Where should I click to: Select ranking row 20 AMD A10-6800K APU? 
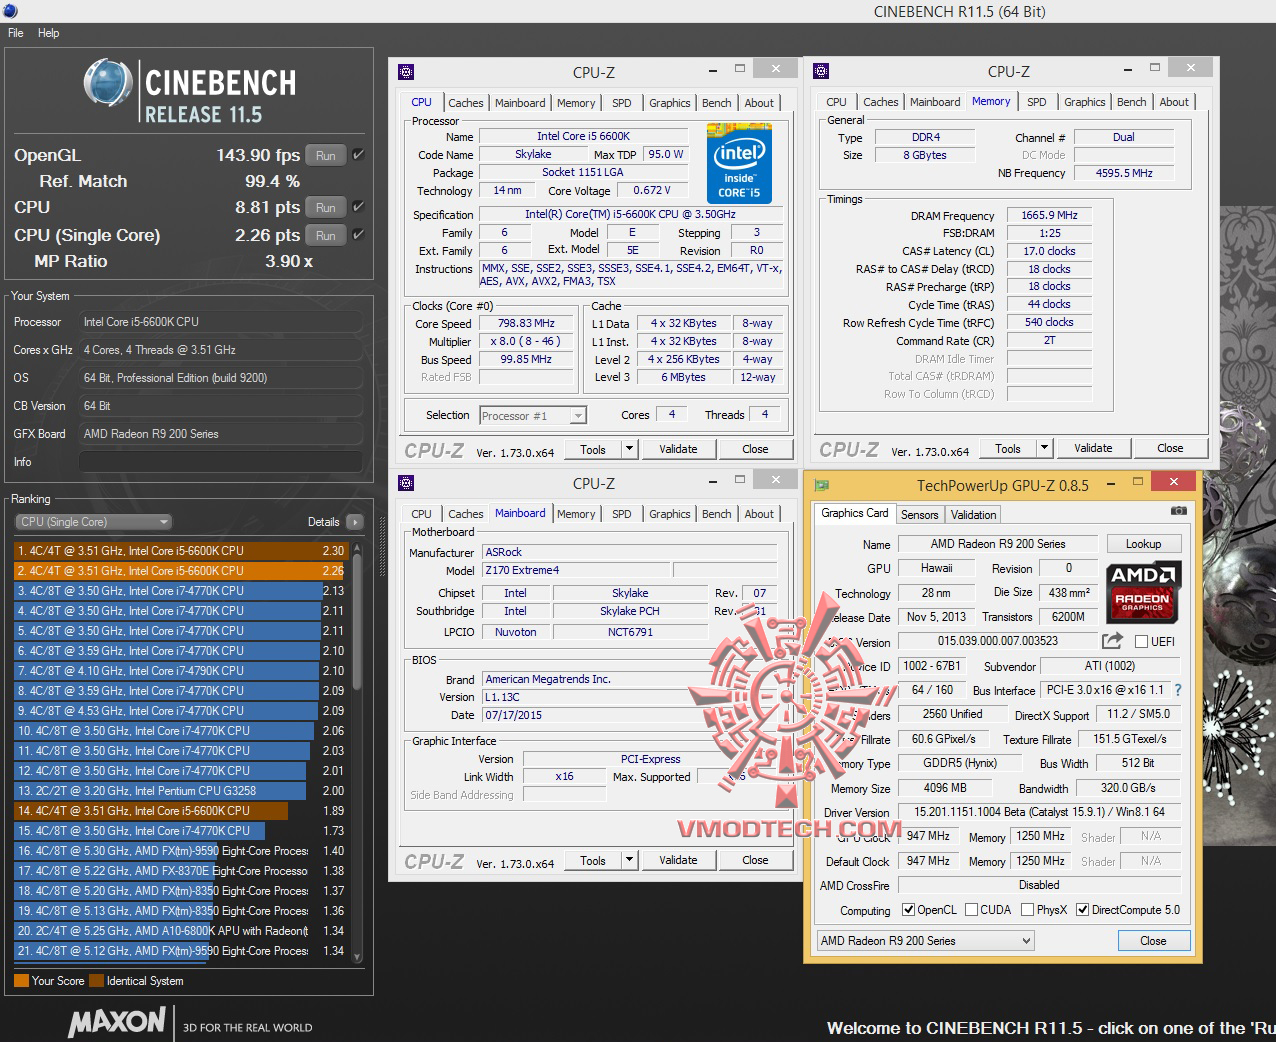pos(181,931)
